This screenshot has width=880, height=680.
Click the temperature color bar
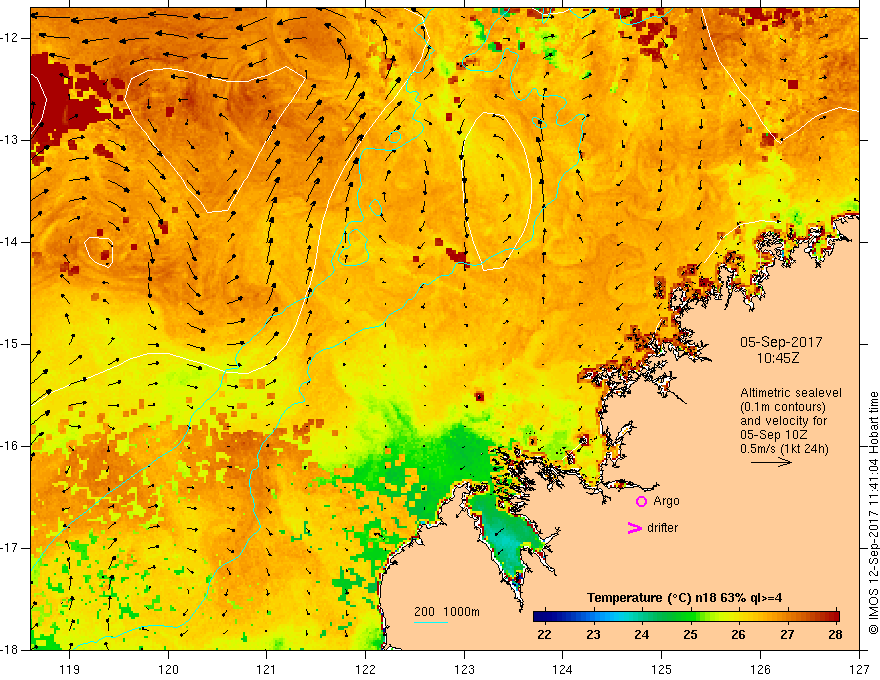(686, 616)
